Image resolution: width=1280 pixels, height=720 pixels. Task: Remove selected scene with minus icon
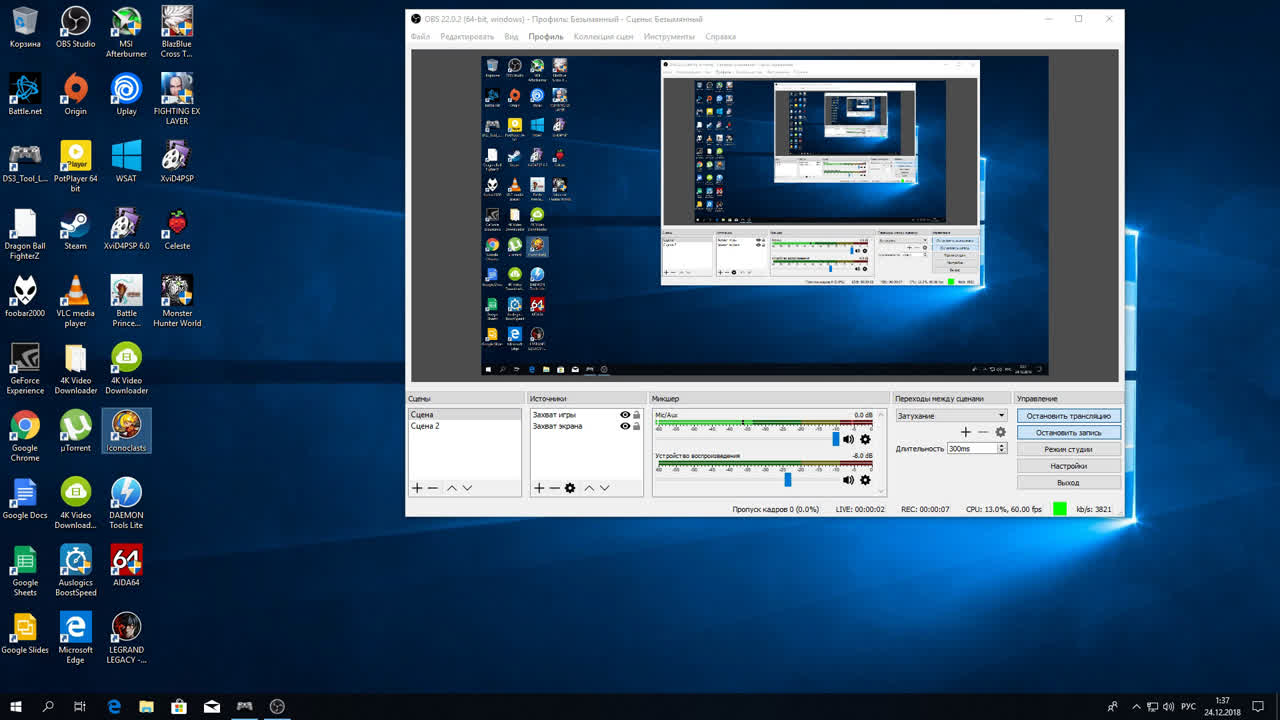click(433, 488)
